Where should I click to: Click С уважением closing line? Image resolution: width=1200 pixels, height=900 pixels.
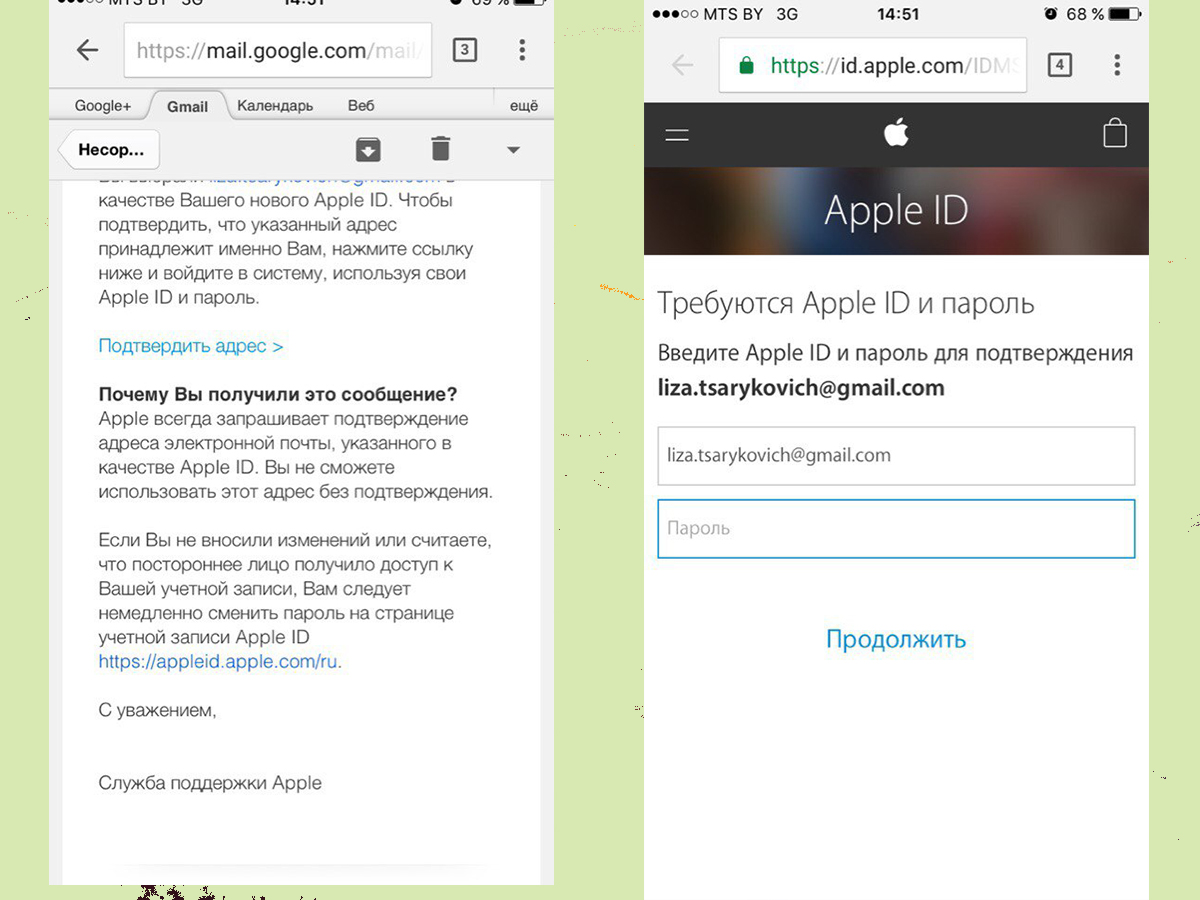pos(157,710)
